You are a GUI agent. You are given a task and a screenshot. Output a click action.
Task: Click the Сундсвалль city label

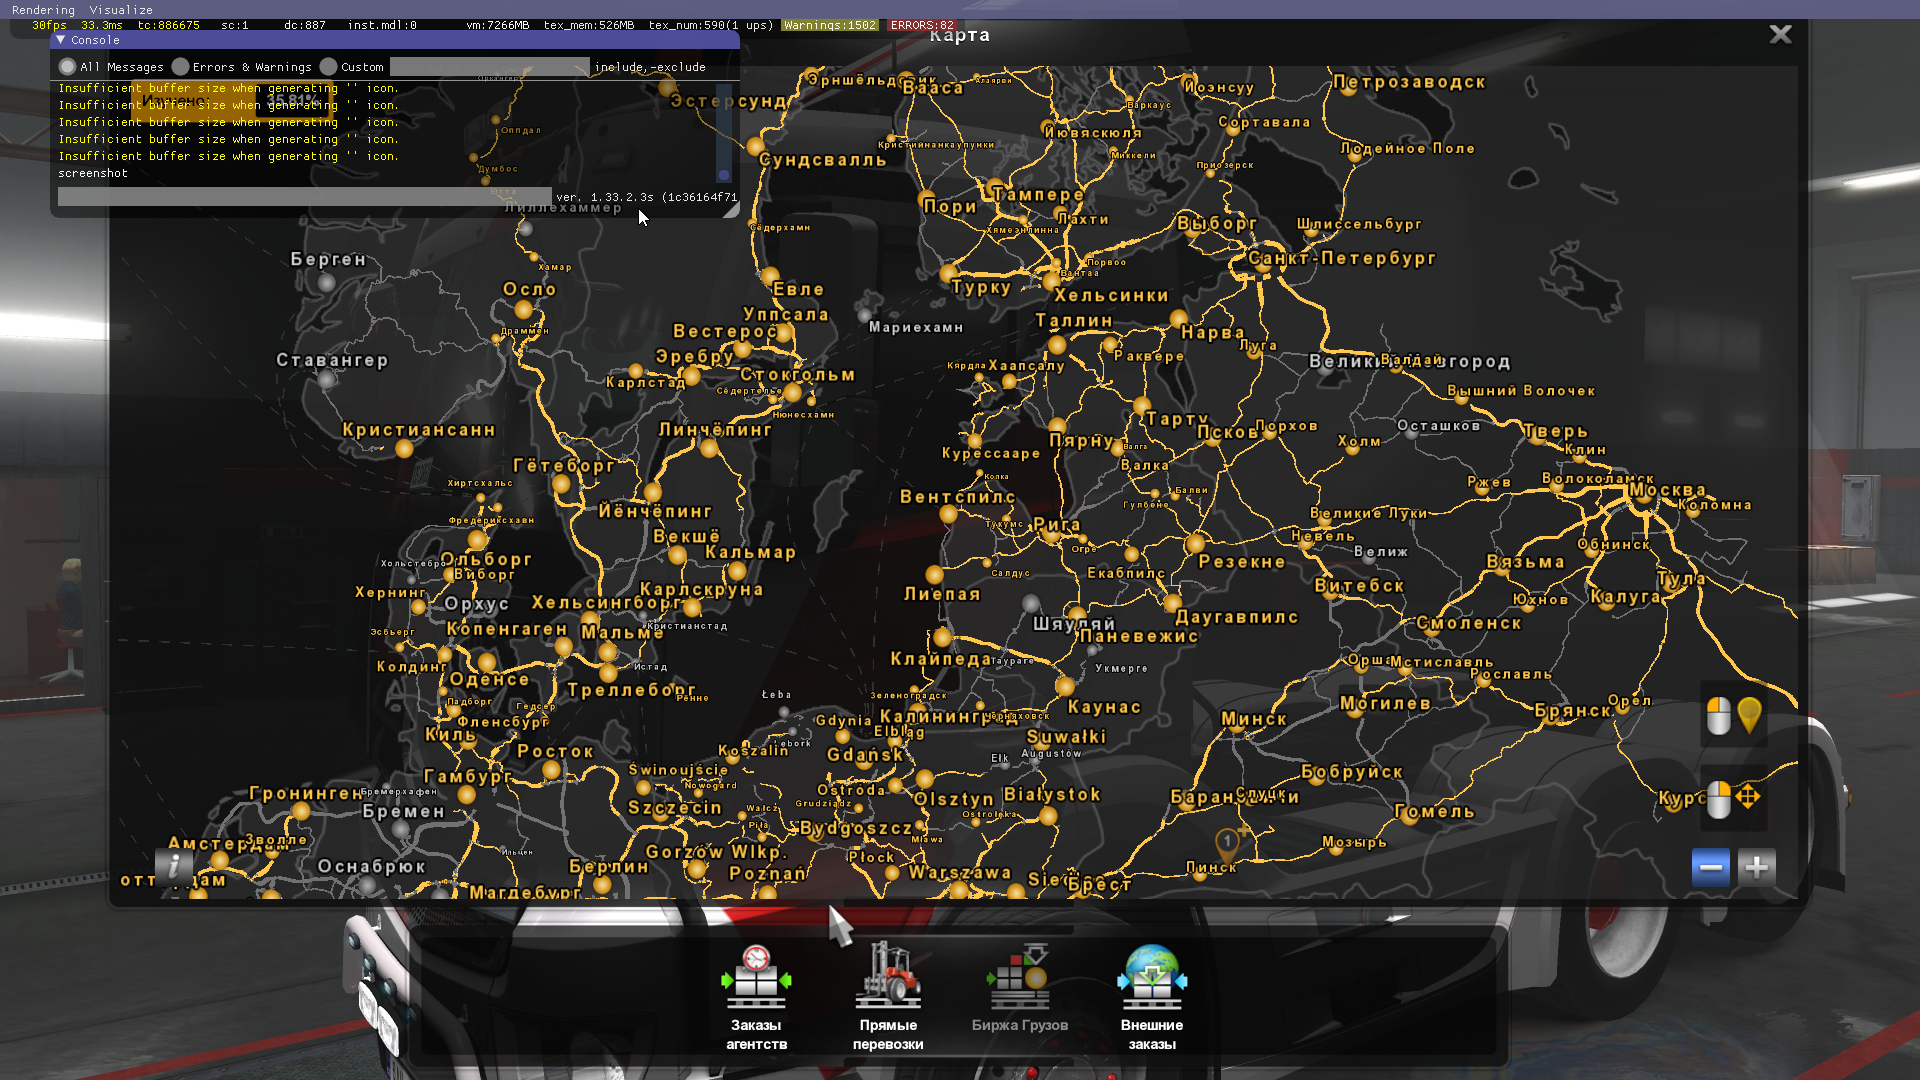(x=823, y=160)
